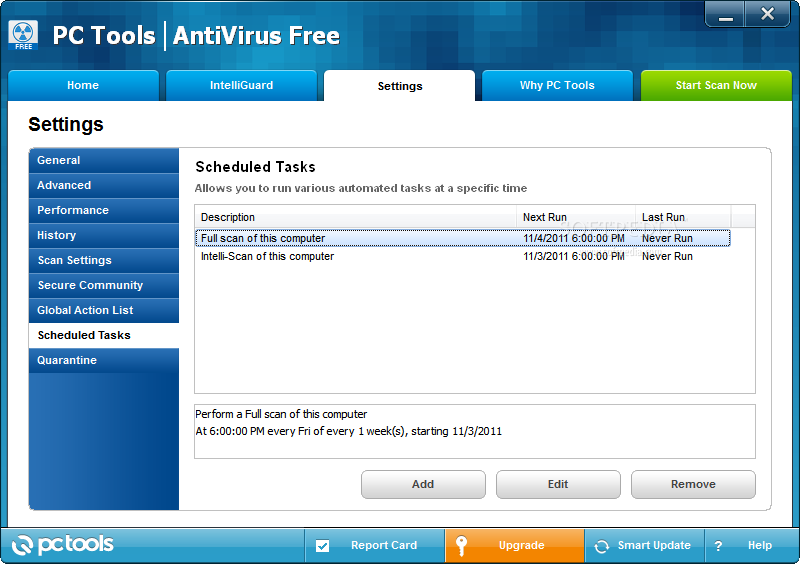Click '11/4/2011 6:00:00 PM' next run cell
This screenshot has width=800, height=564.
click(x=574, y=238)
